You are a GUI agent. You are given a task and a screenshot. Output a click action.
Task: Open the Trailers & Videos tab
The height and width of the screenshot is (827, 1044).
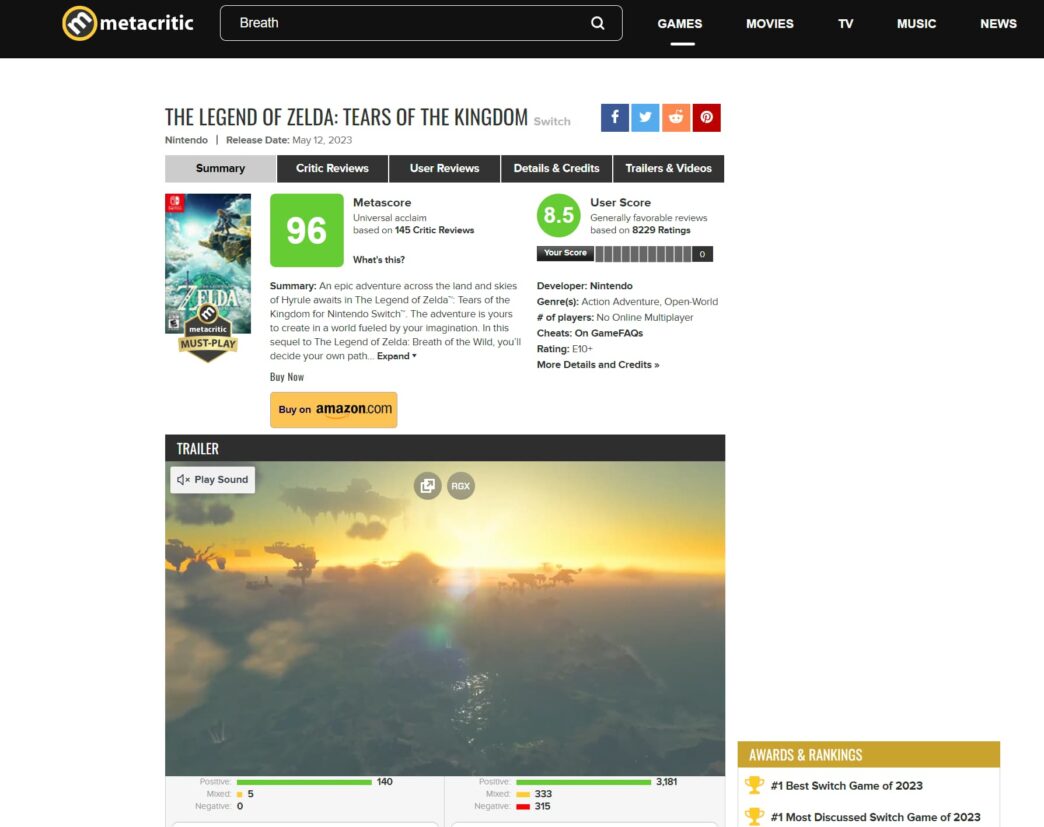(x=668, y=168)
